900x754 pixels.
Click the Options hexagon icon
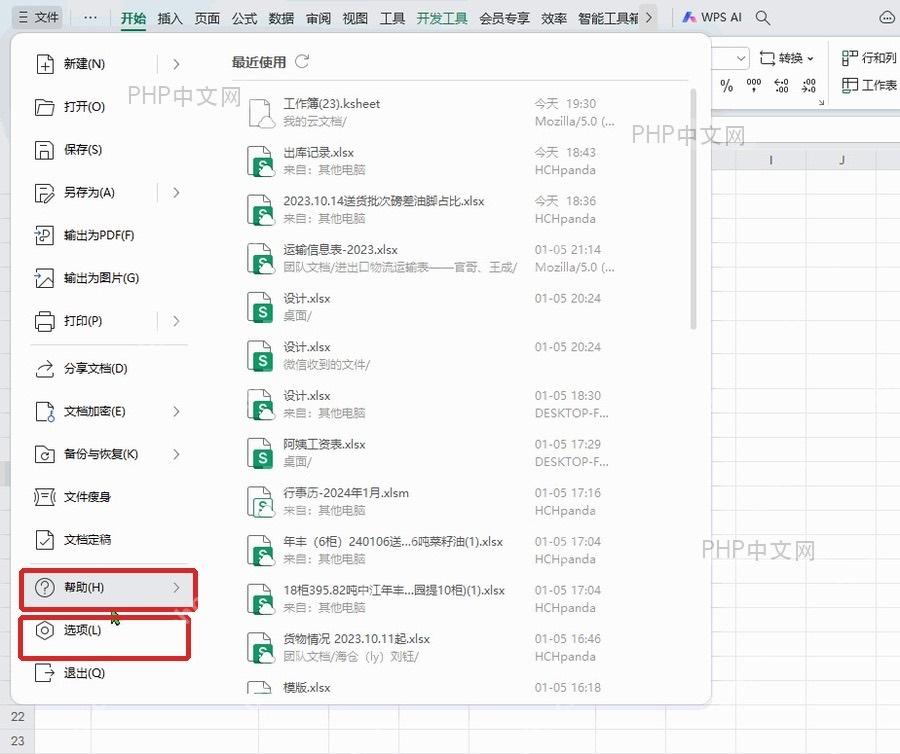coord(45,631)
